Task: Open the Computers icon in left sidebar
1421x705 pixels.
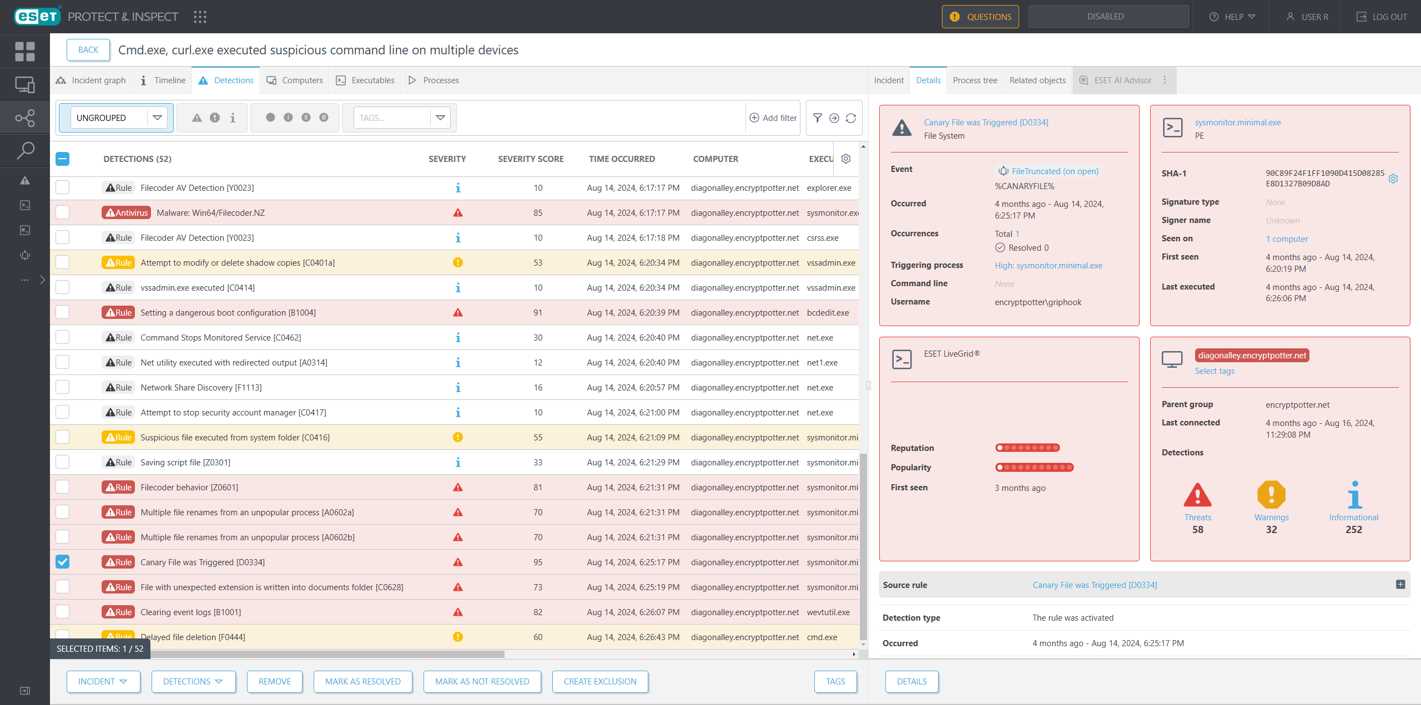Action: (25, 85)
